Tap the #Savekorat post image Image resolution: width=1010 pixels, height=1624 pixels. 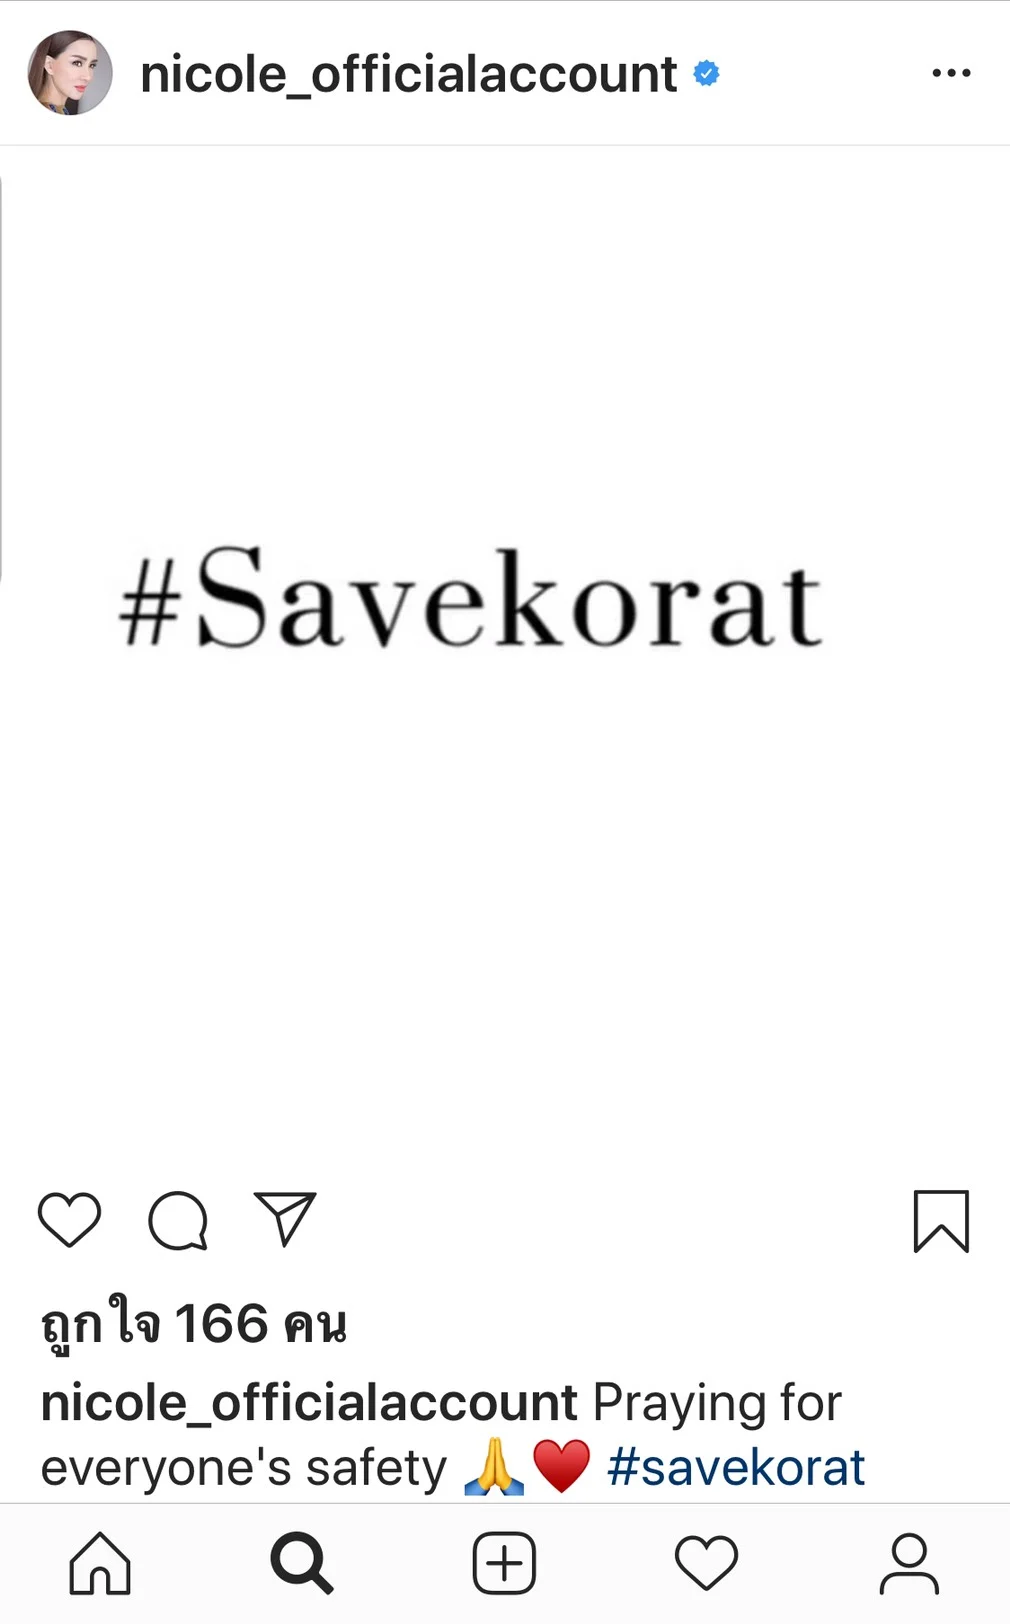point(505,655)
